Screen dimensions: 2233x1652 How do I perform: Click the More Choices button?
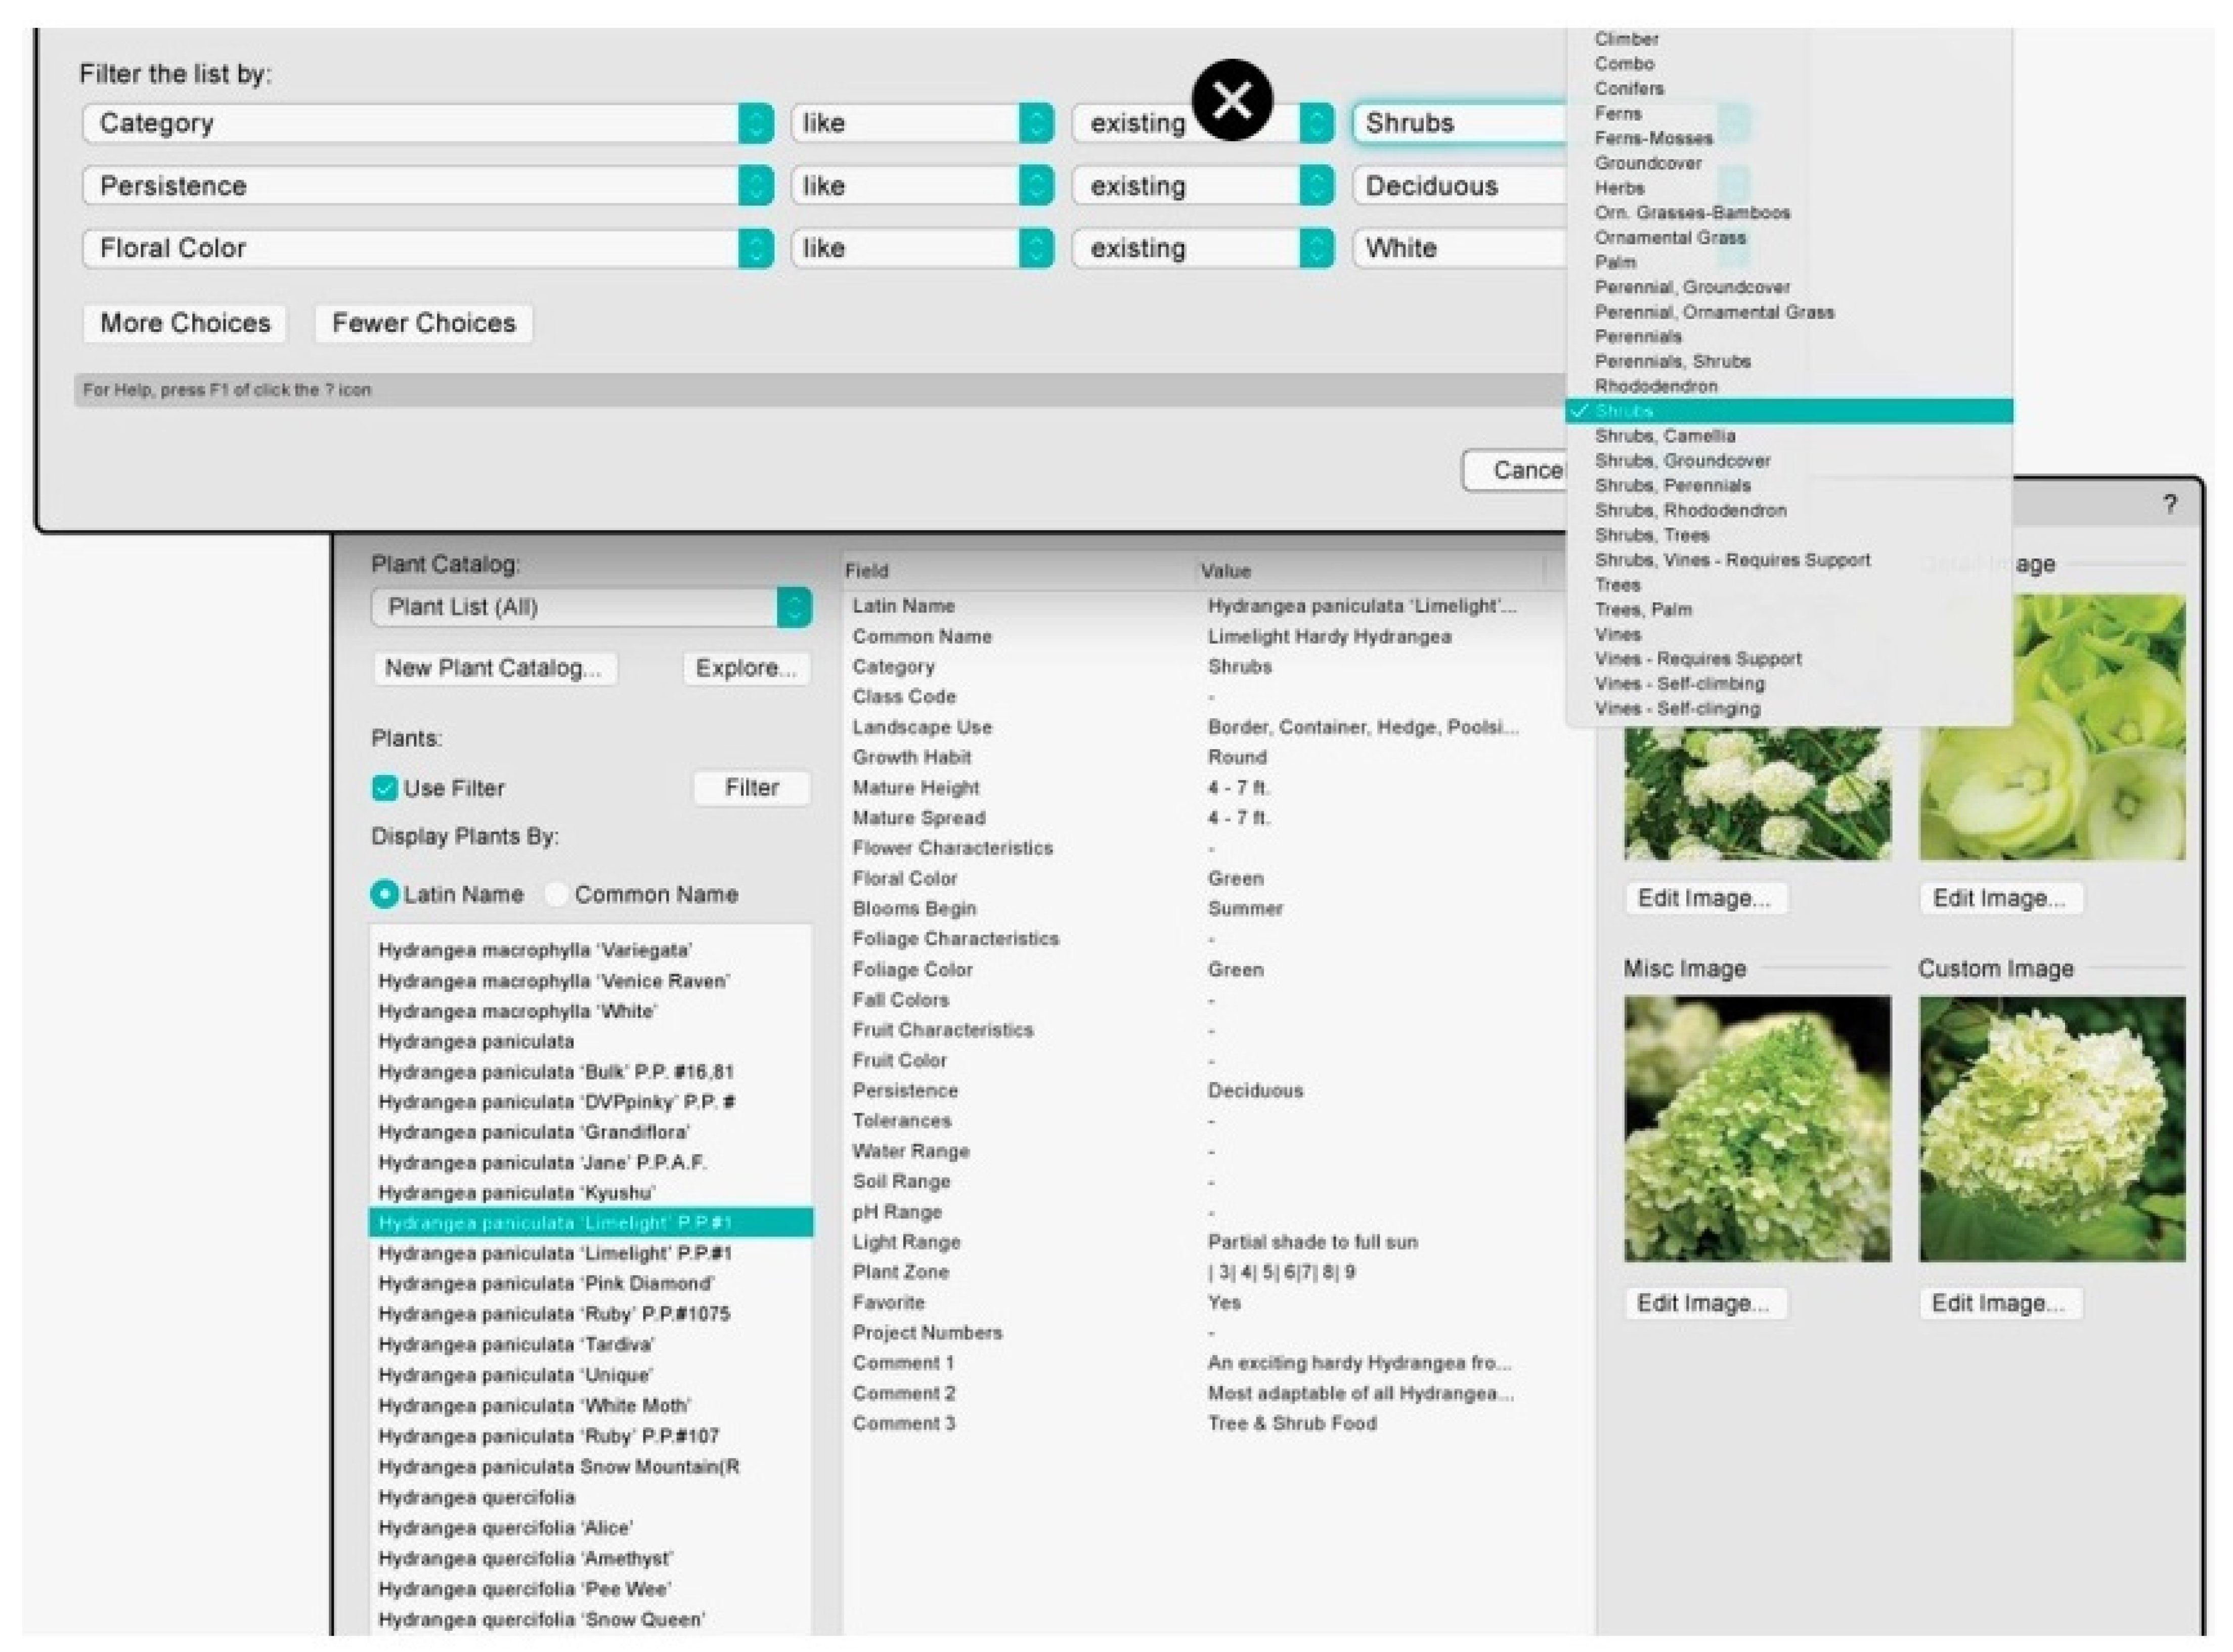(x=185, y=323)
